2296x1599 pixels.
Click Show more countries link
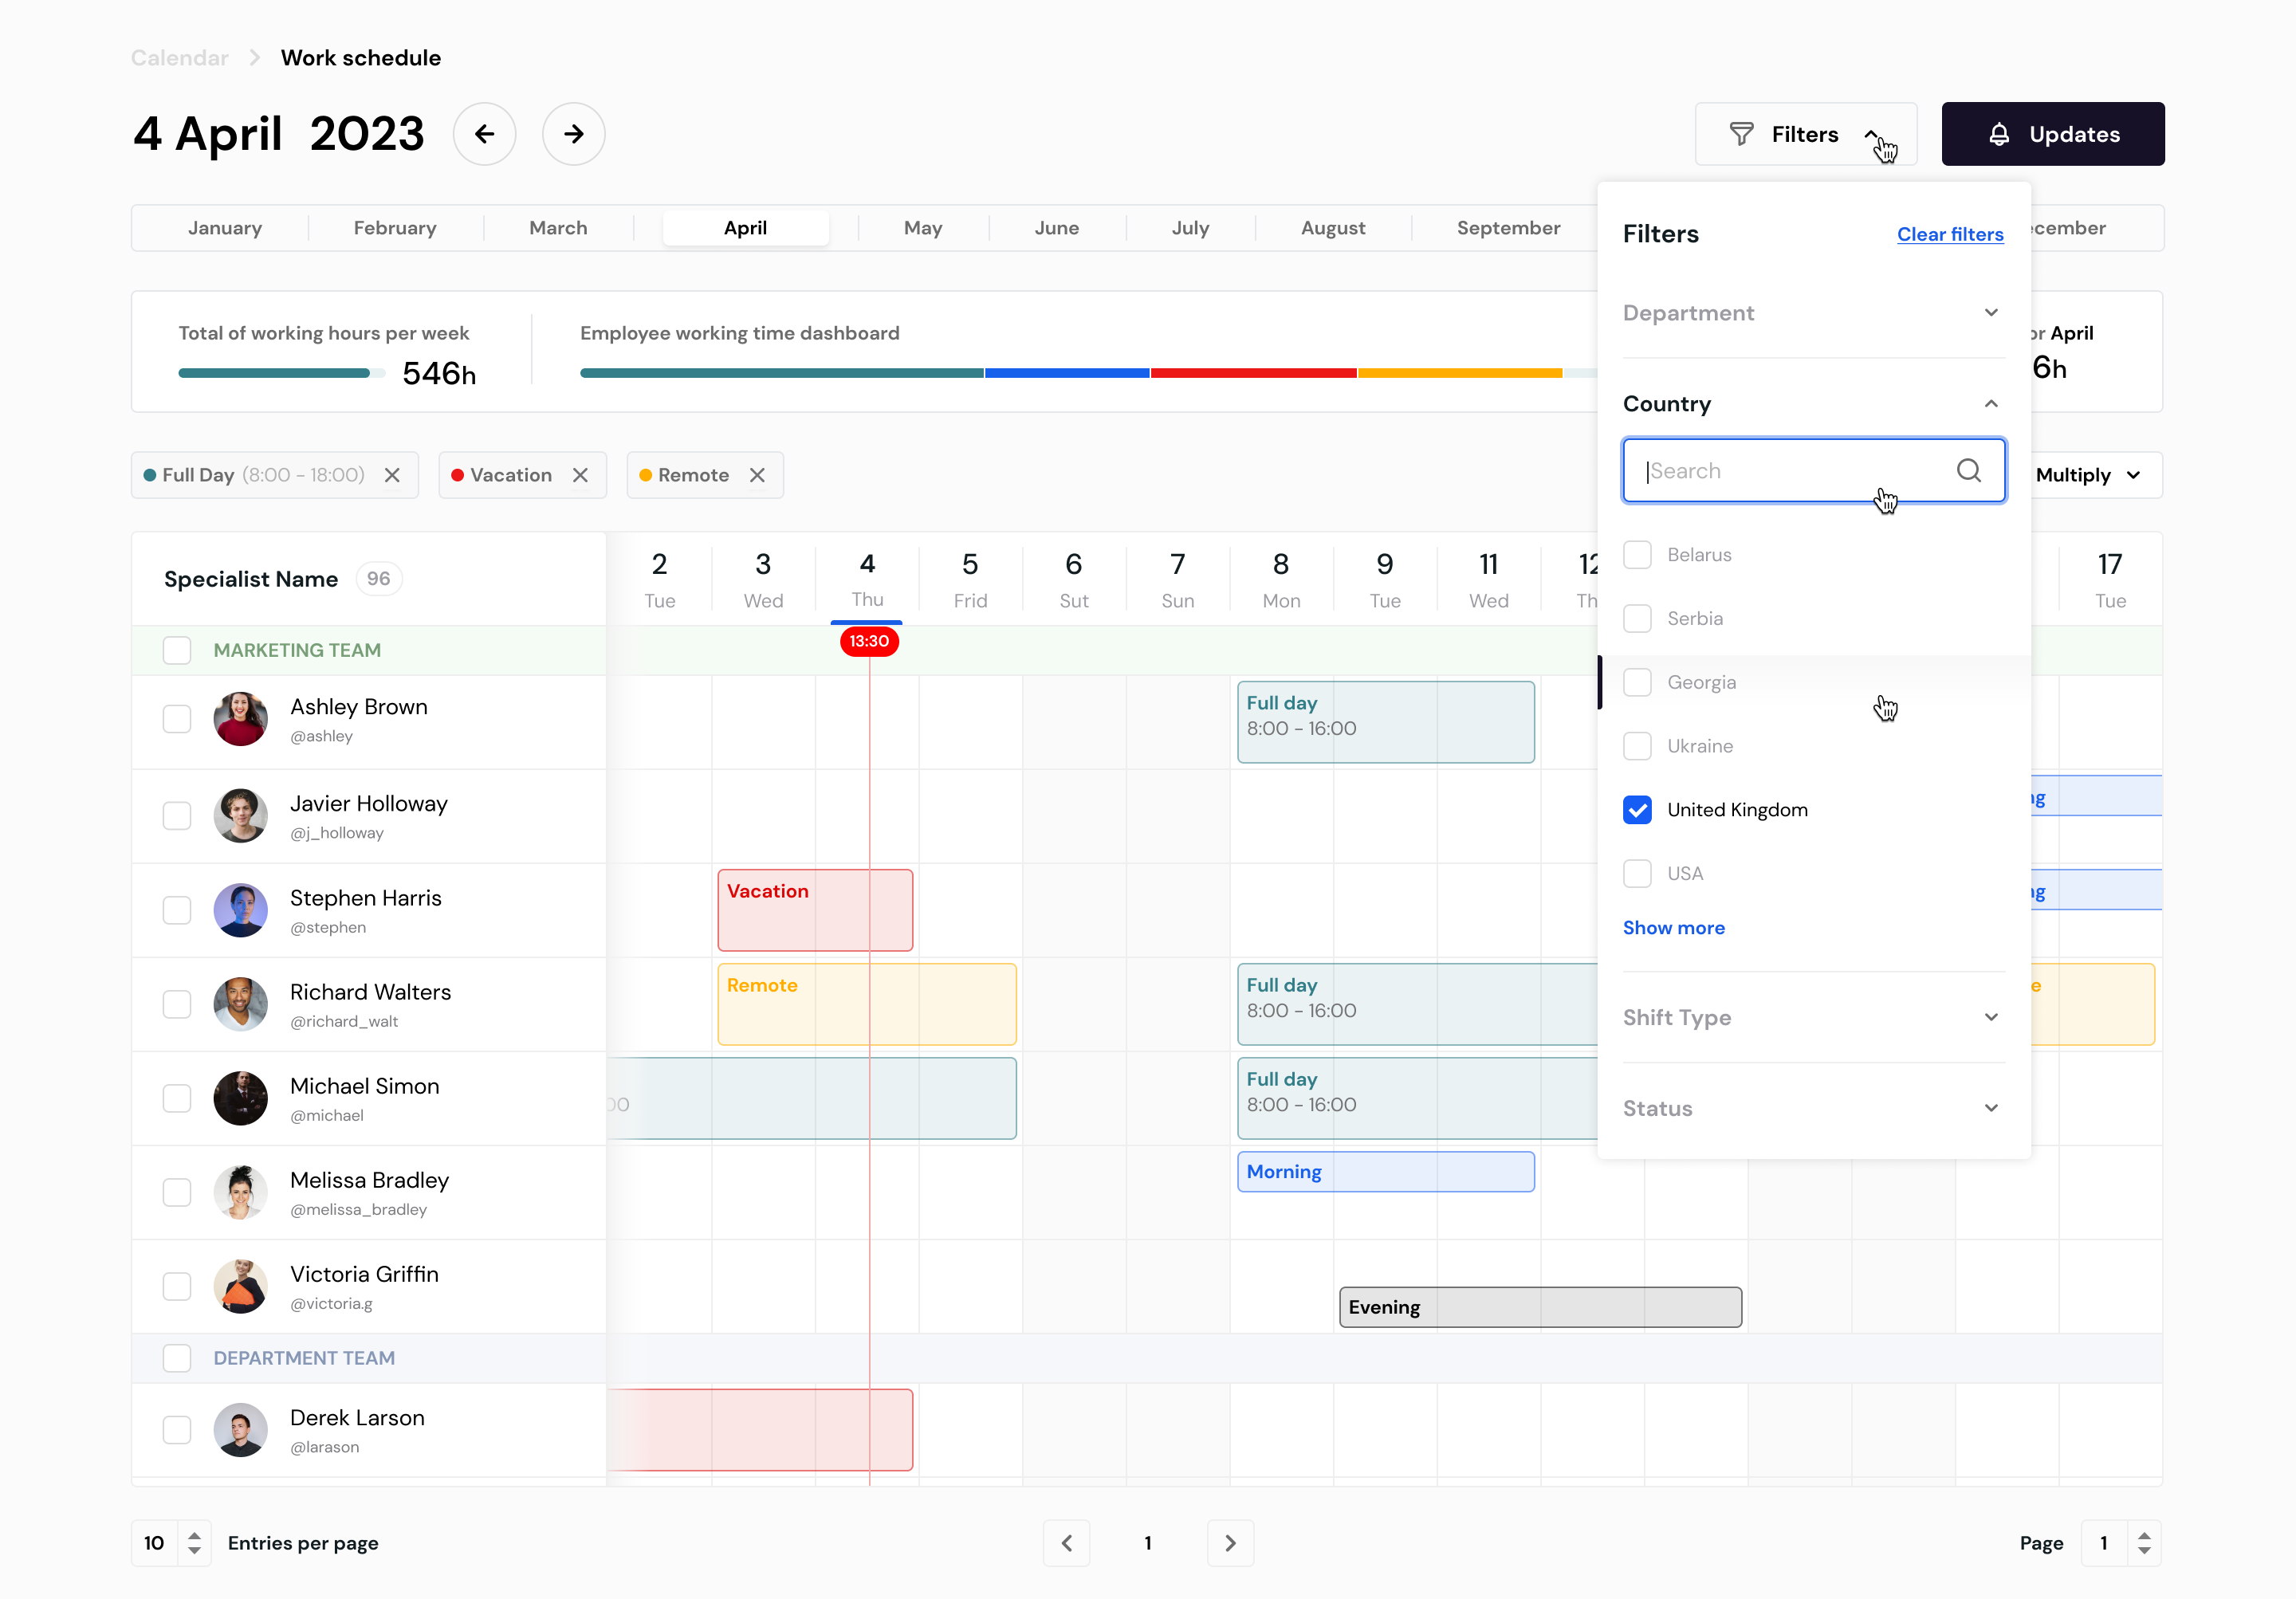pos(1673,928)
